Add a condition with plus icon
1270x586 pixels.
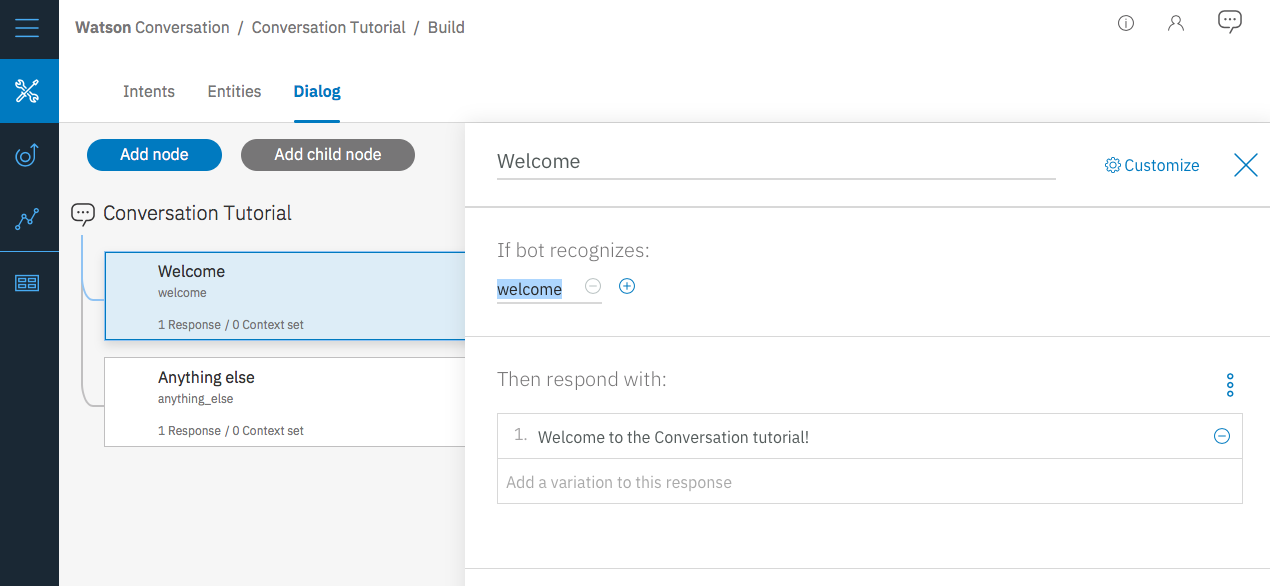(x=627, y=286)
